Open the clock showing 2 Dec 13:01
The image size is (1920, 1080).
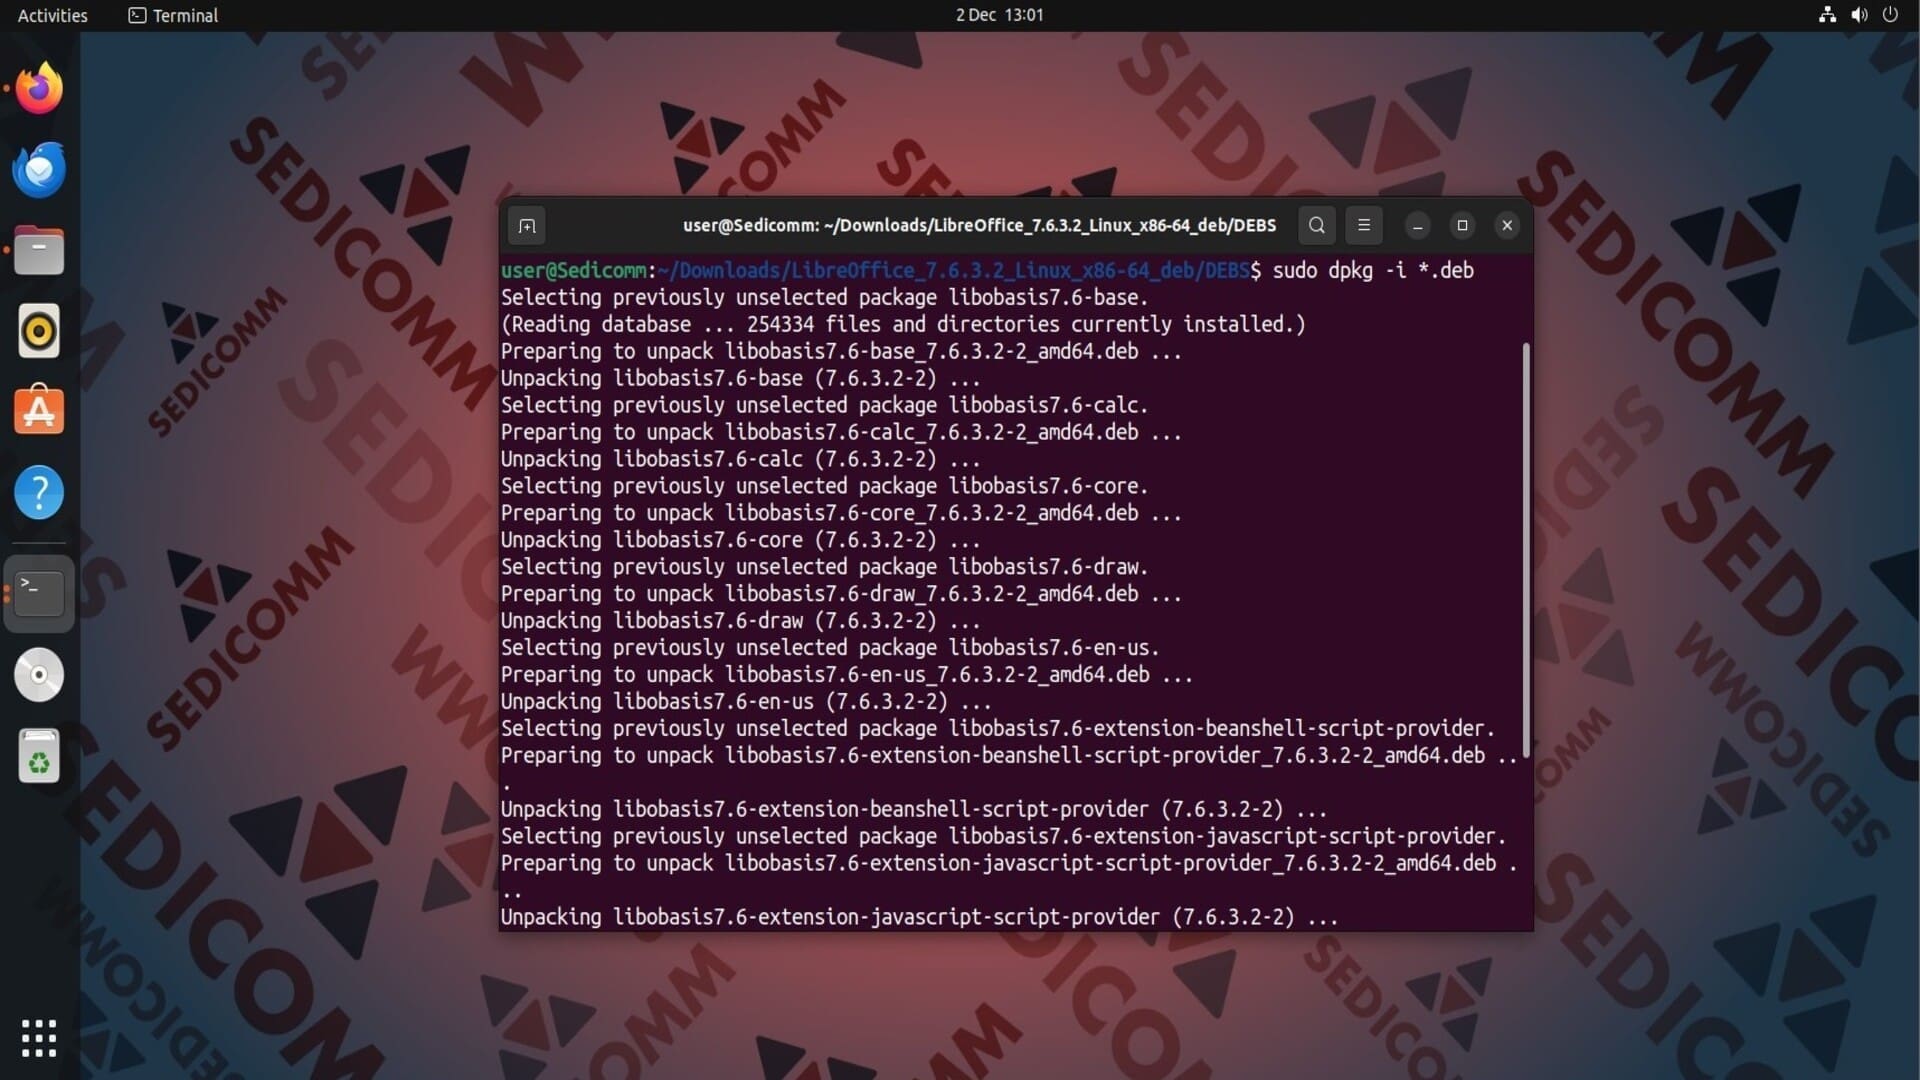(999, 15)
